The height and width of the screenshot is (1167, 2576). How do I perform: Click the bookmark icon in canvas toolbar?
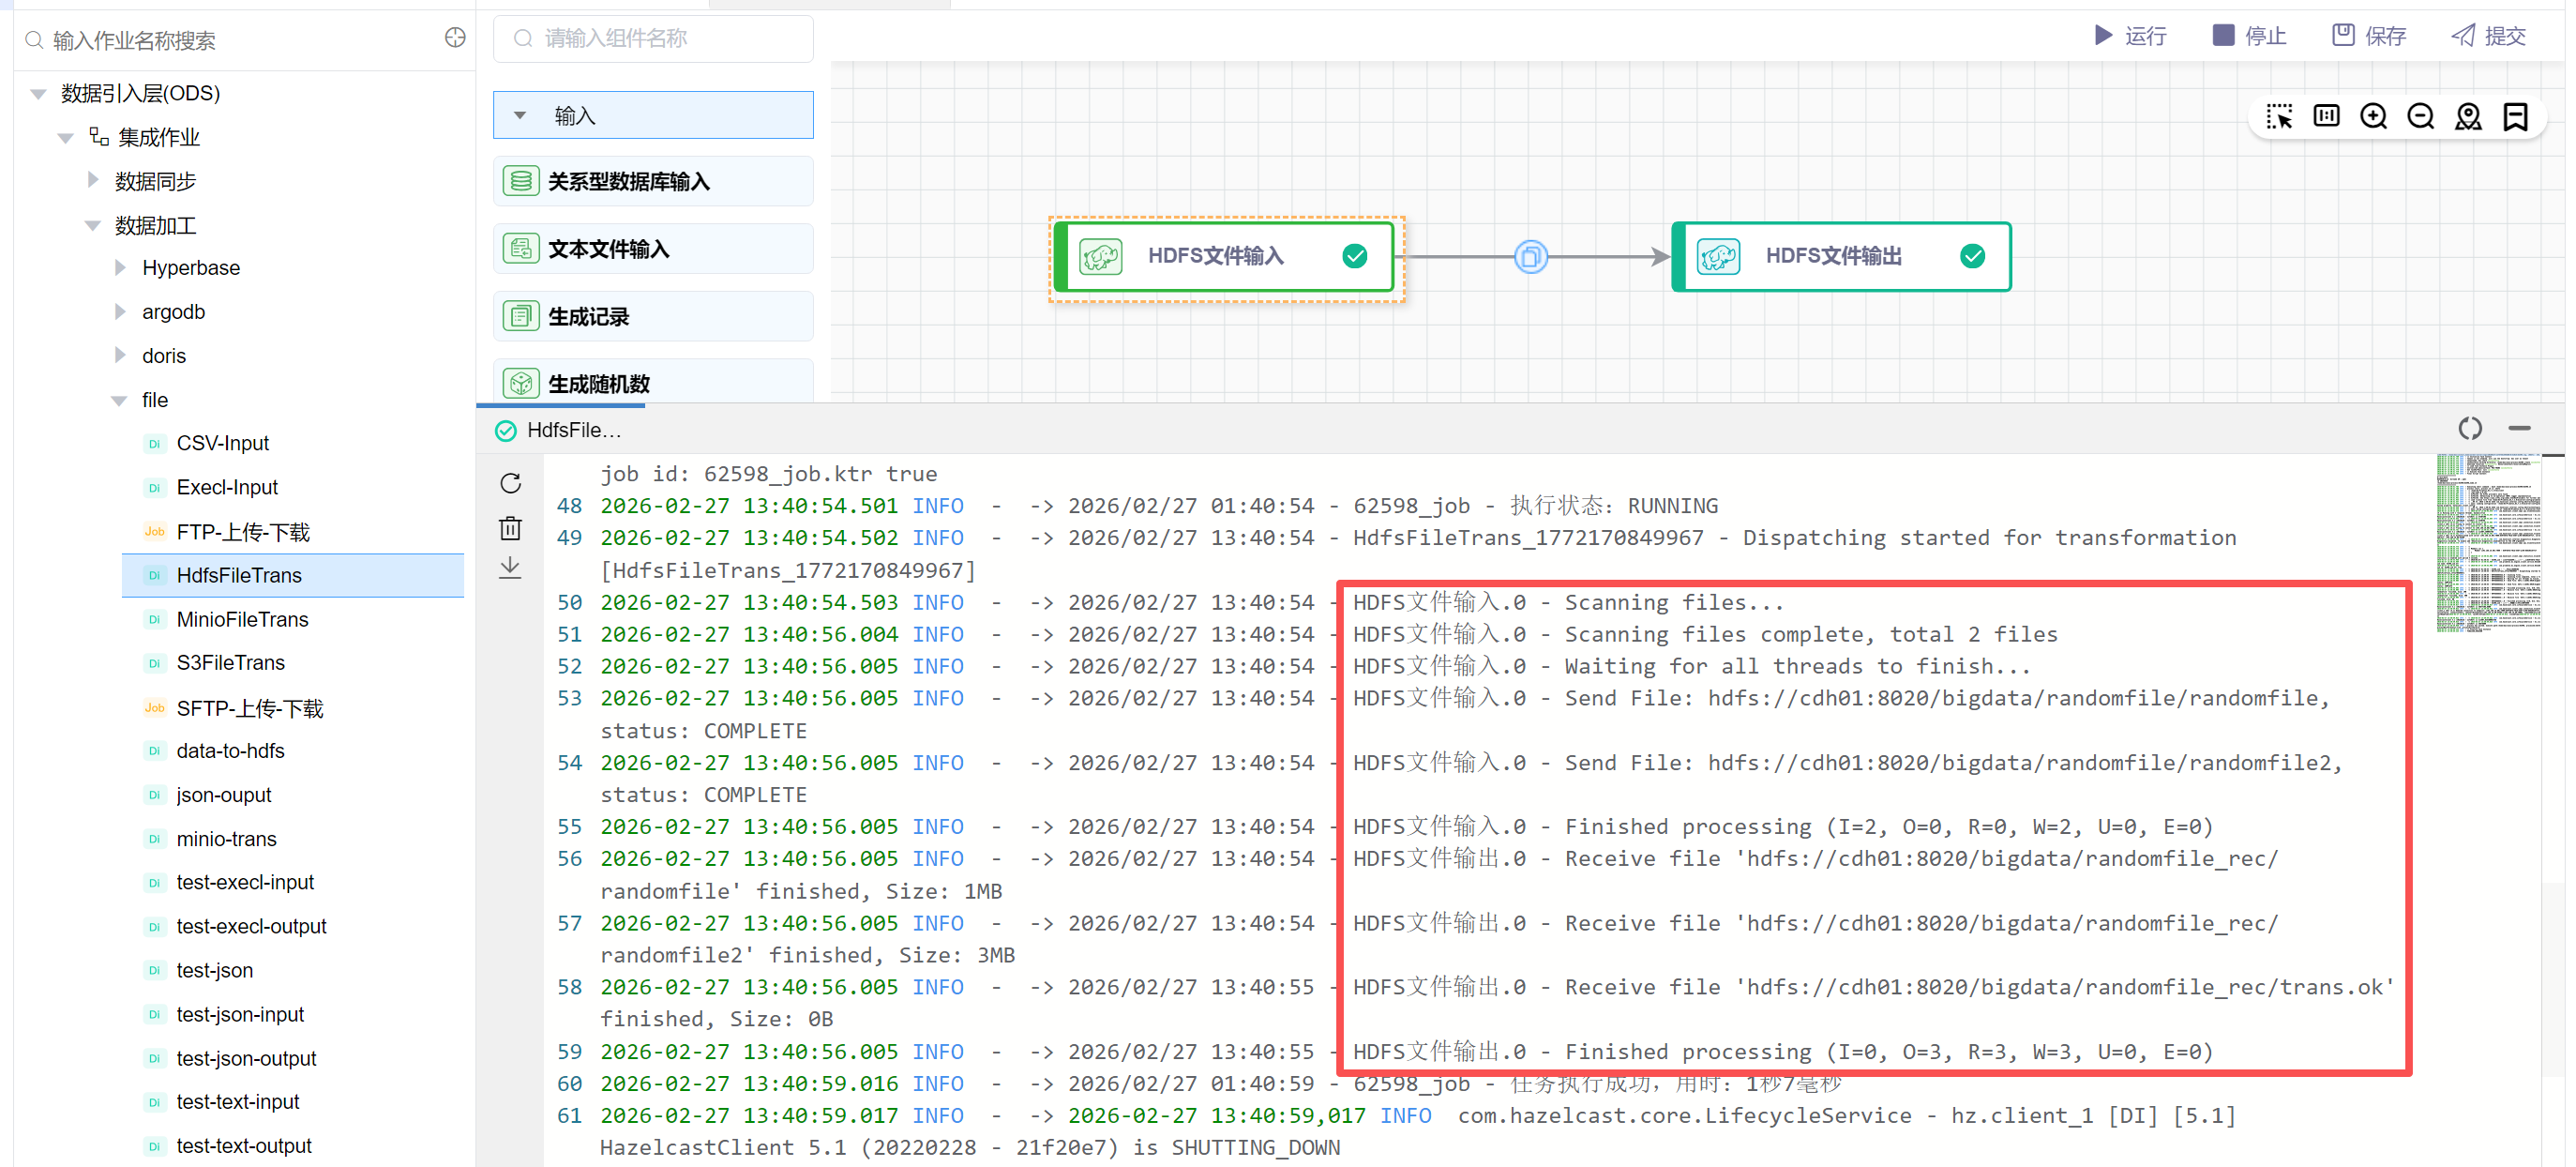[2515, 117]
